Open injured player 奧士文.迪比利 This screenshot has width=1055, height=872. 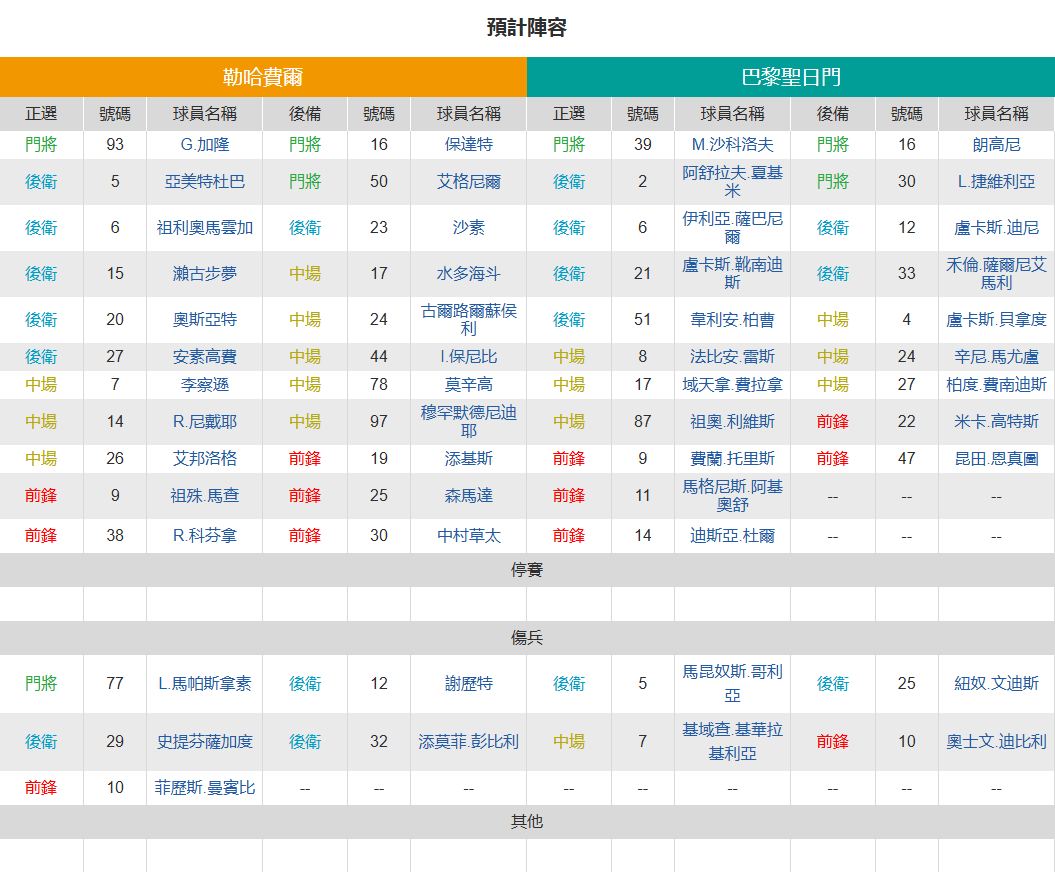tap(996, 741)
